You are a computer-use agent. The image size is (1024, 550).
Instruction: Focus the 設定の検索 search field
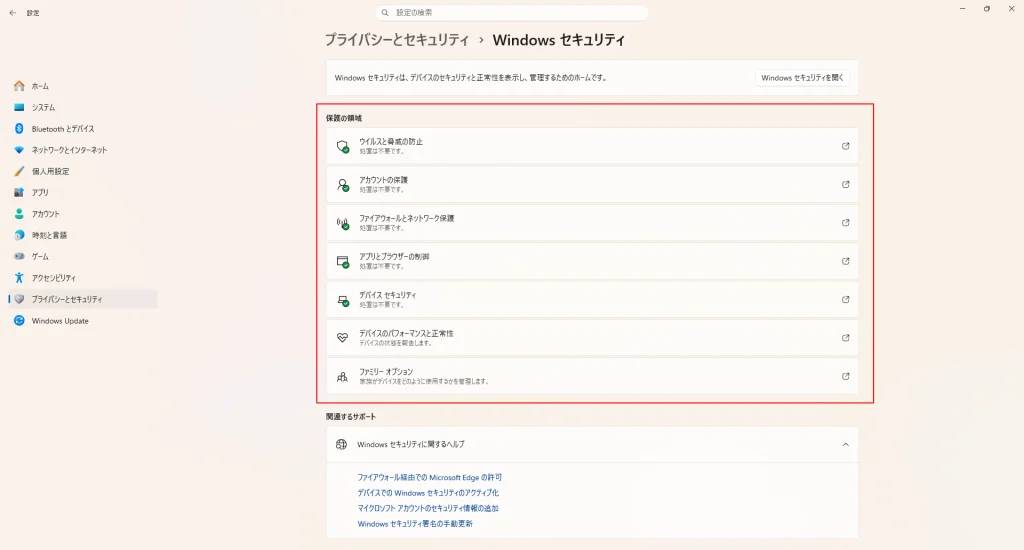511,12
